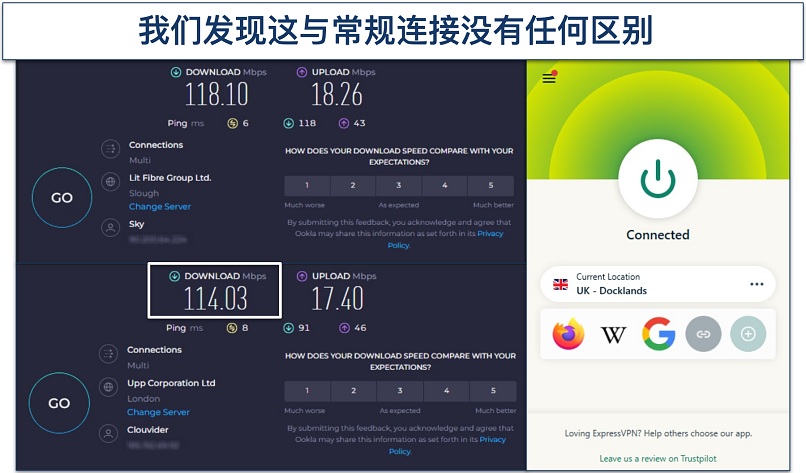Screen dimensions: 806x473
Task: Rate bottom test as 3 As expected
Action: pyautogui.click(x=399, y=391)
